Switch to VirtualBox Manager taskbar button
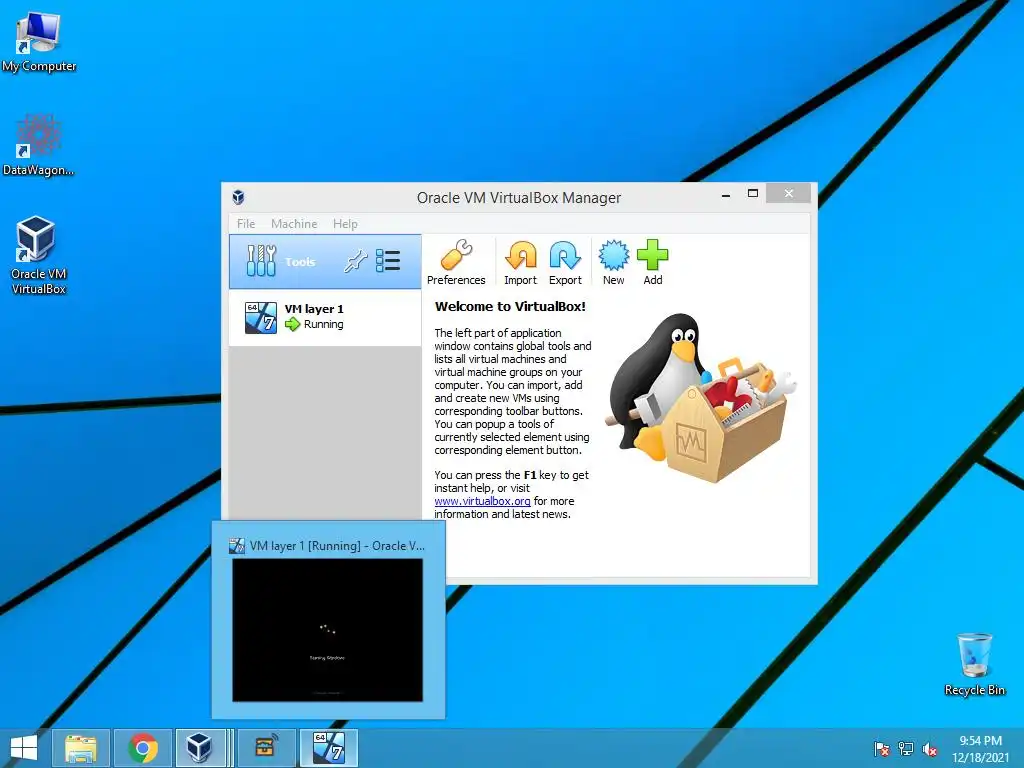The image size is (1024, 768). click(x=199, y=748)
